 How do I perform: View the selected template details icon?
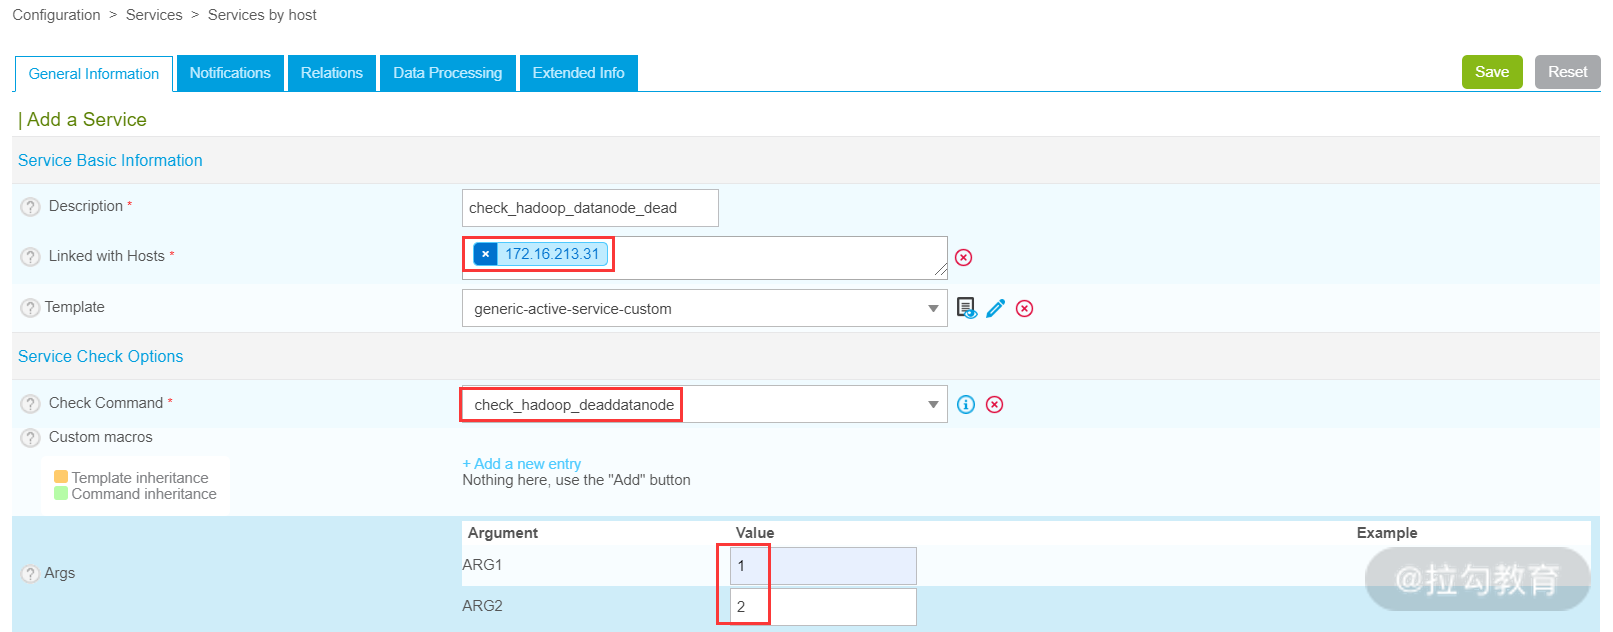tap(967, 308)
